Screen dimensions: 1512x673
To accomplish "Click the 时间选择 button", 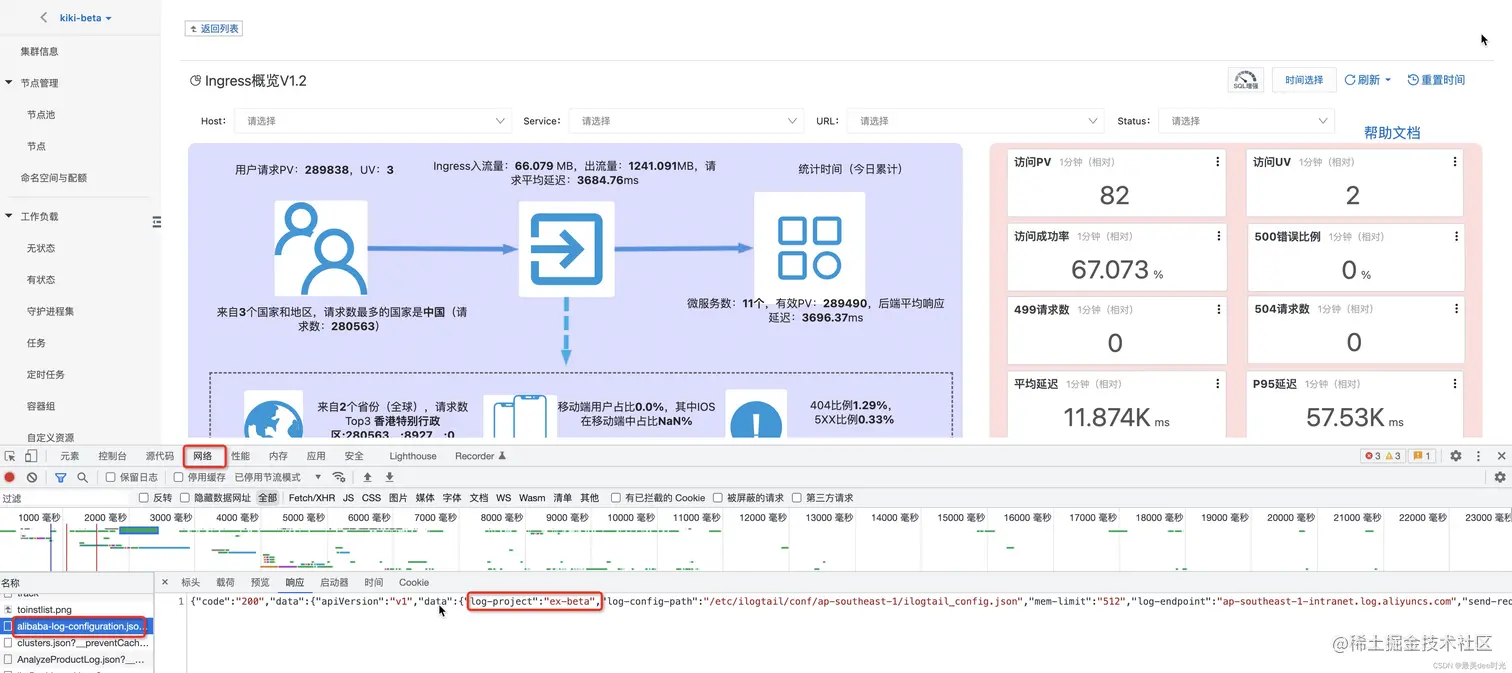I will pyautogui.click(x=1304, y=80).
